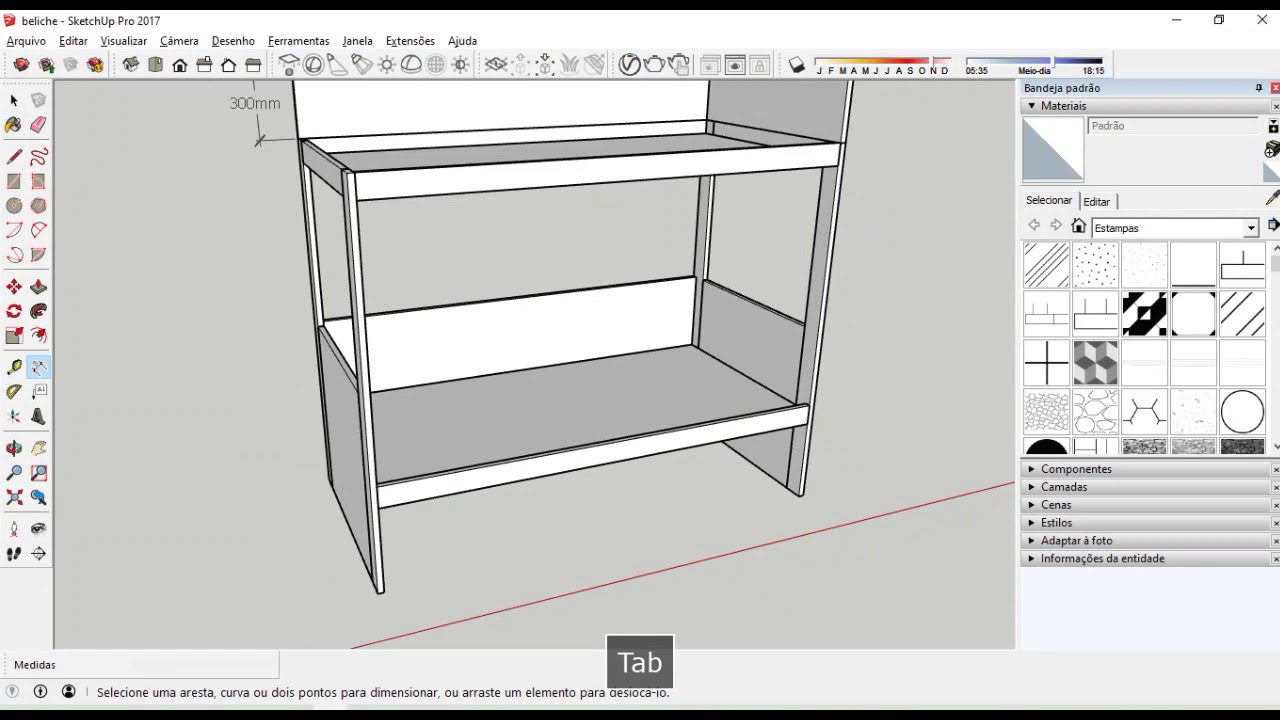
Task: Open the Estampas materials dropdown
Action: coord(1250,228)
